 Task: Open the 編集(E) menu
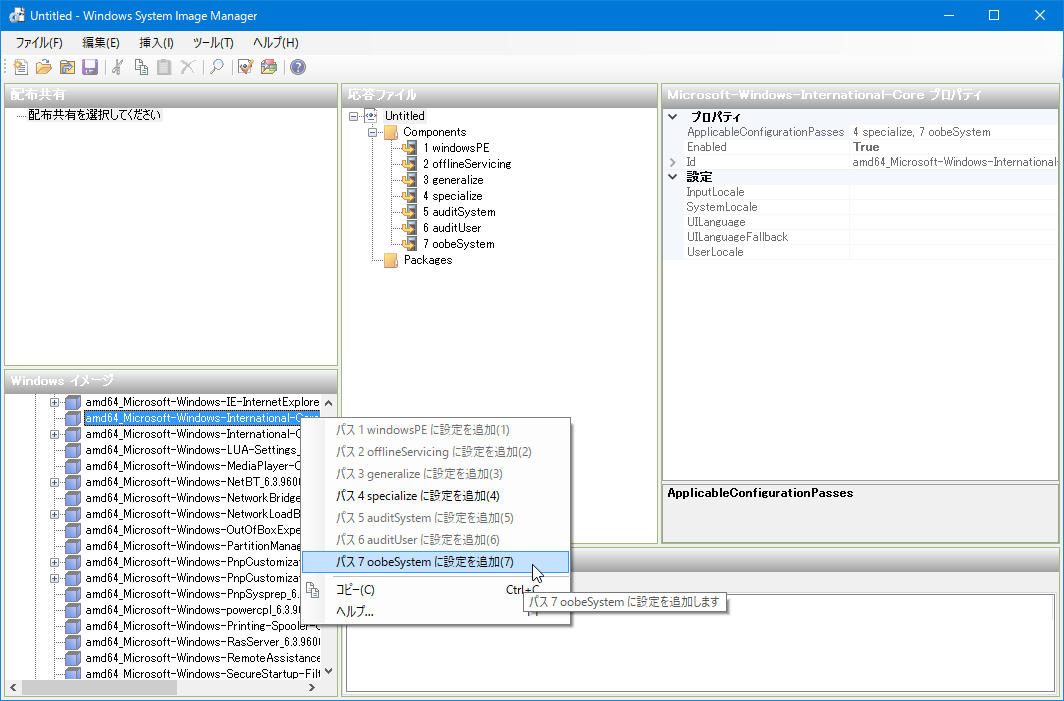[x=101, y=43]
